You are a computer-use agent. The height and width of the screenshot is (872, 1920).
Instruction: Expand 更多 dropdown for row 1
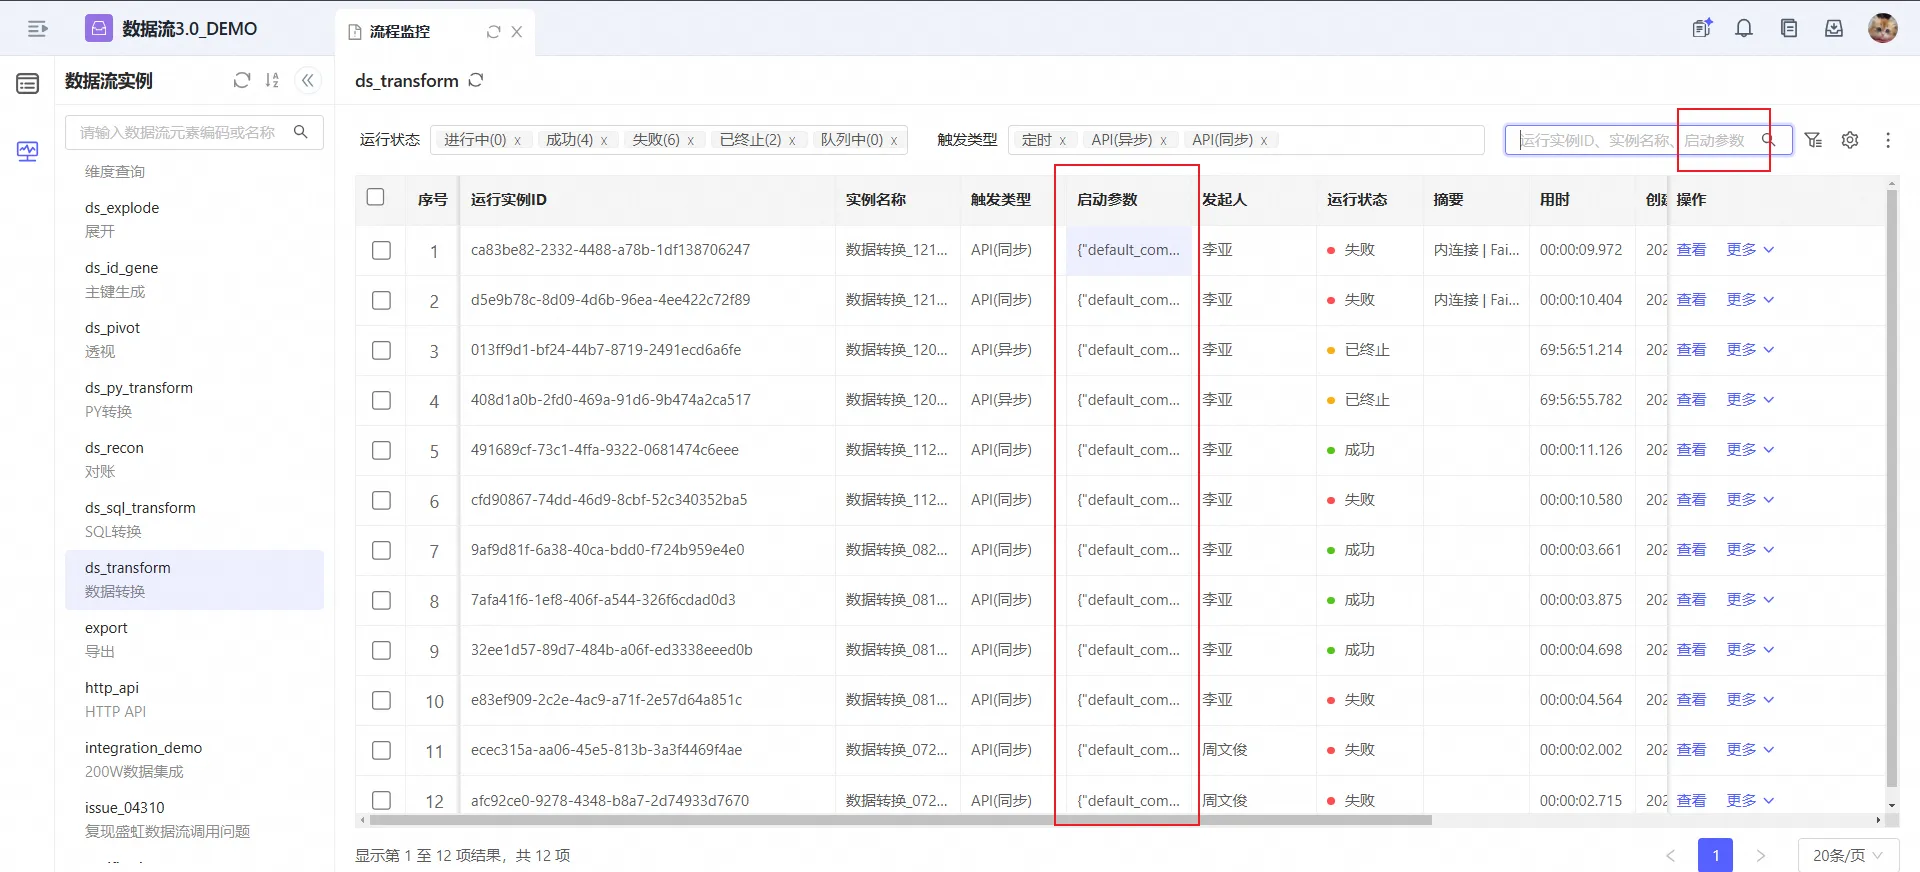click(1749, 250)
